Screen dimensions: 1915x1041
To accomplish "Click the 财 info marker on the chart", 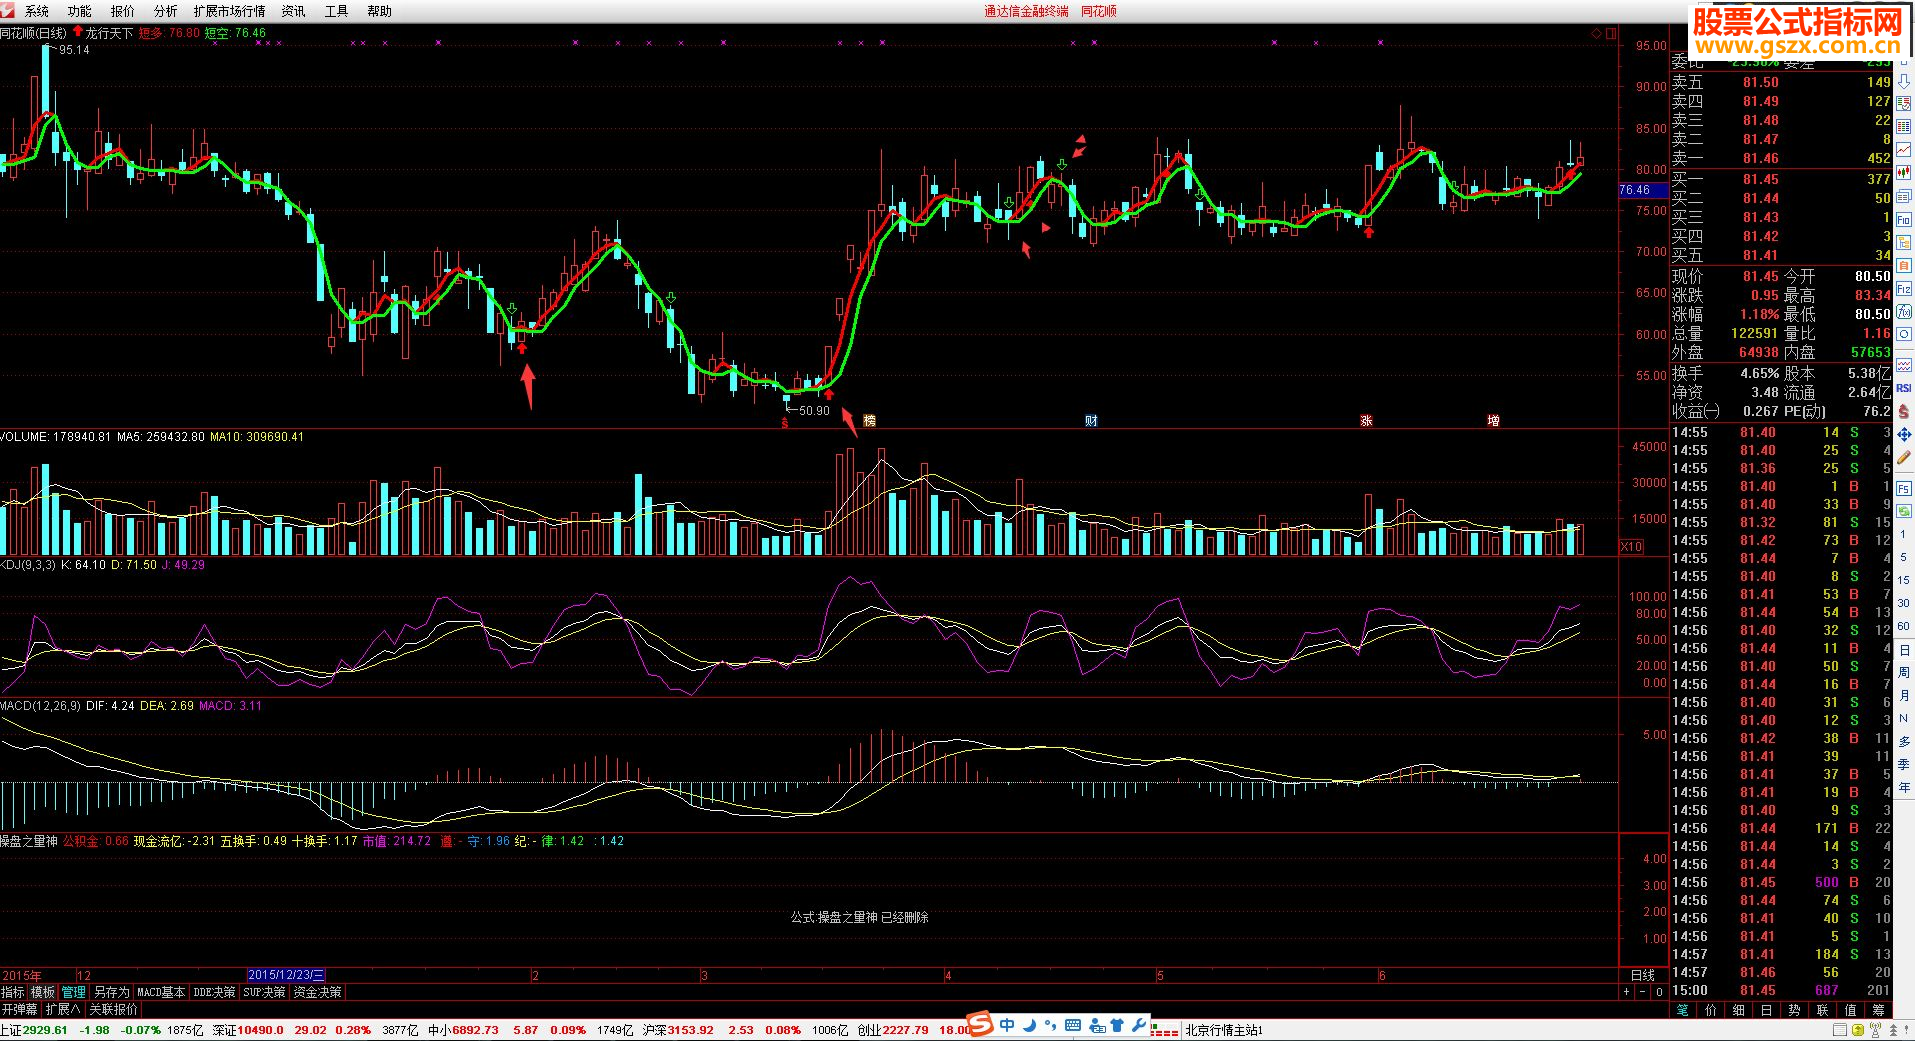I will tap(1091, 421).
